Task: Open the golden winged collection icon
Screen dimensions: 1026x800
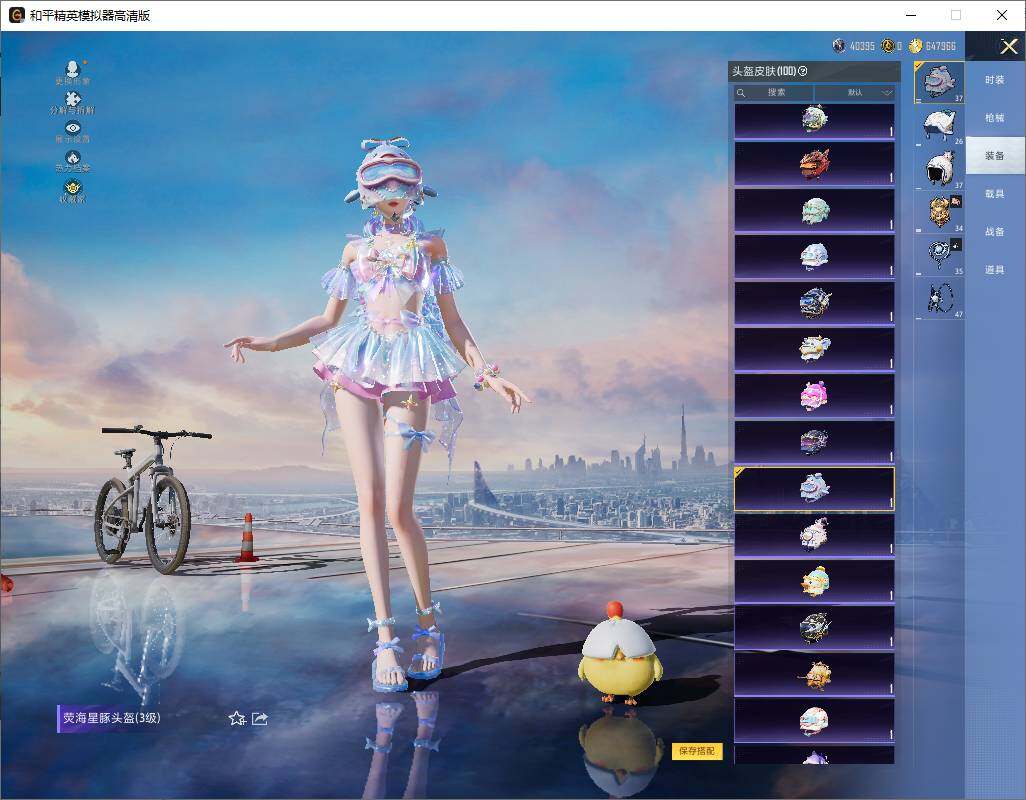Action: pos(73,187)
